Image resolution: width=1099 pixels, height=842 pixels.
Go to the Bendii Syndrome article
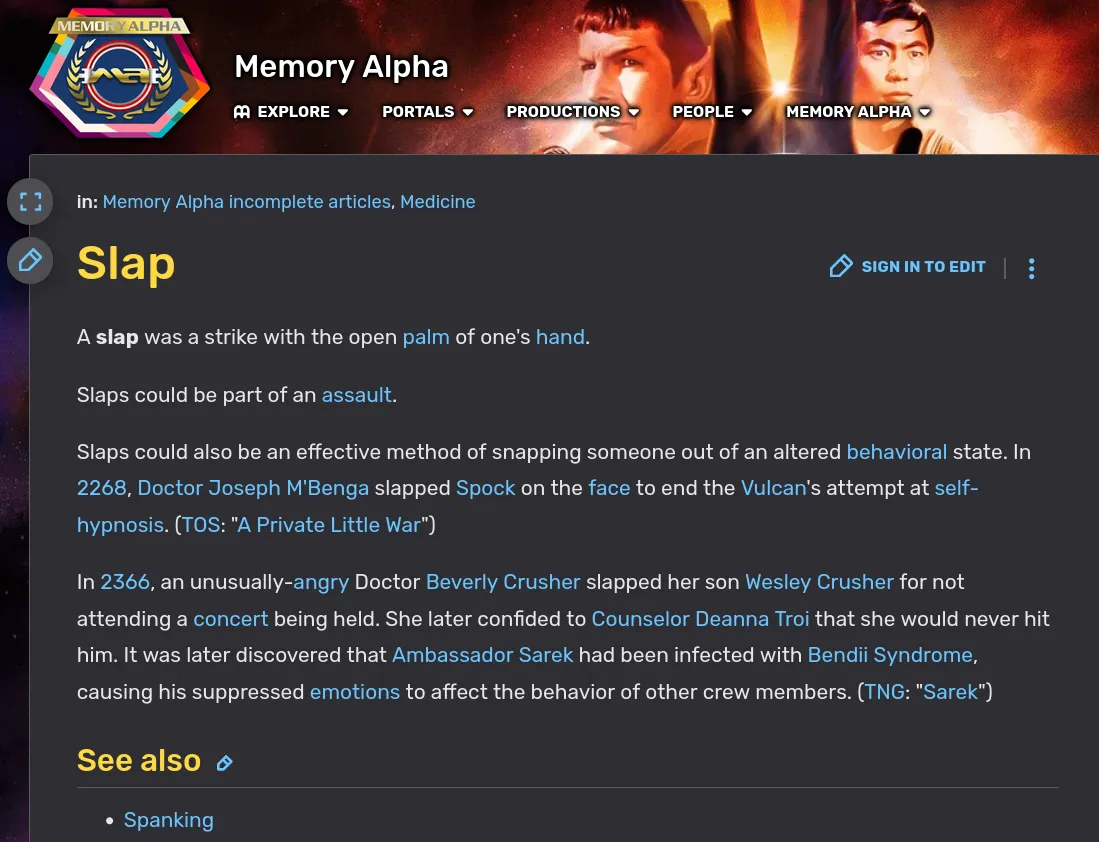click(890, 655)
